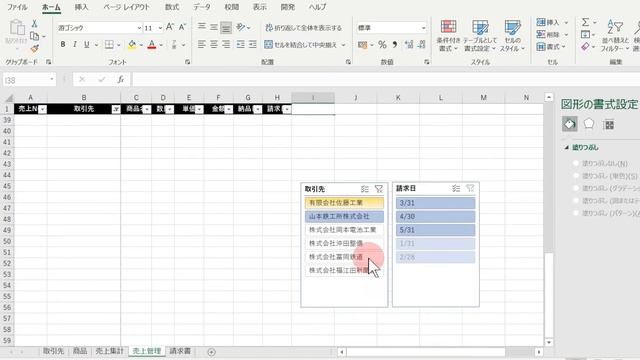Switch to 請求書 sheet tab
Image resolution: width=640 pixels, height=360 pixels.
coord(180,351)
